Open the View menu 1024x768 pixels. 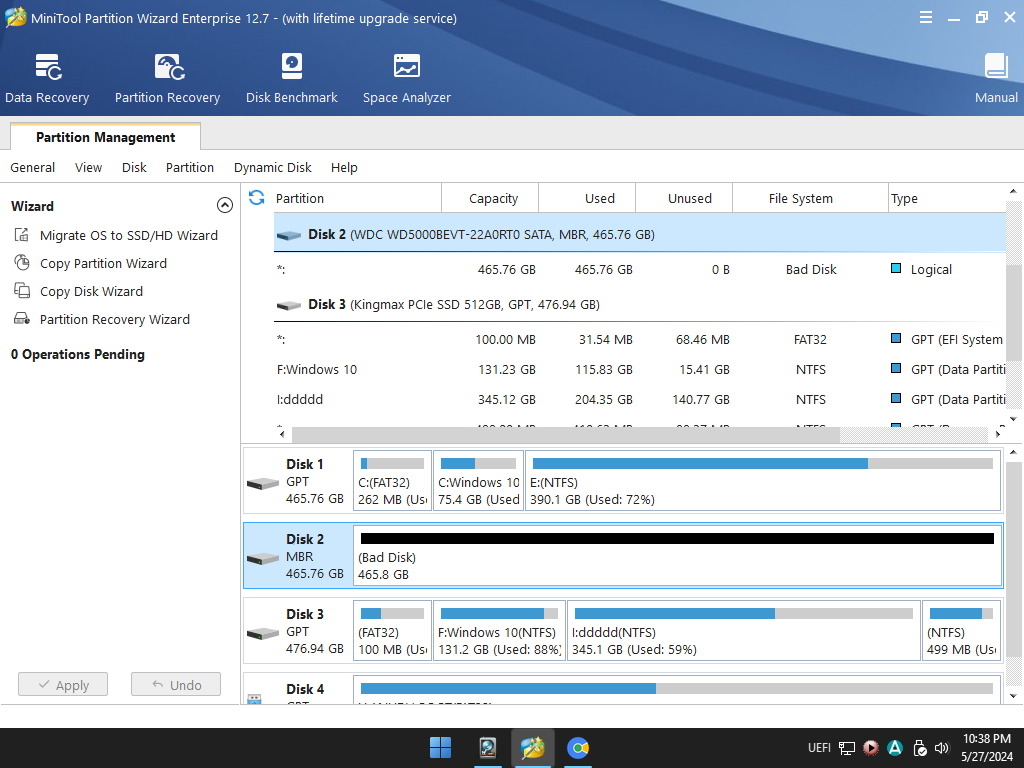coord(88,168)
